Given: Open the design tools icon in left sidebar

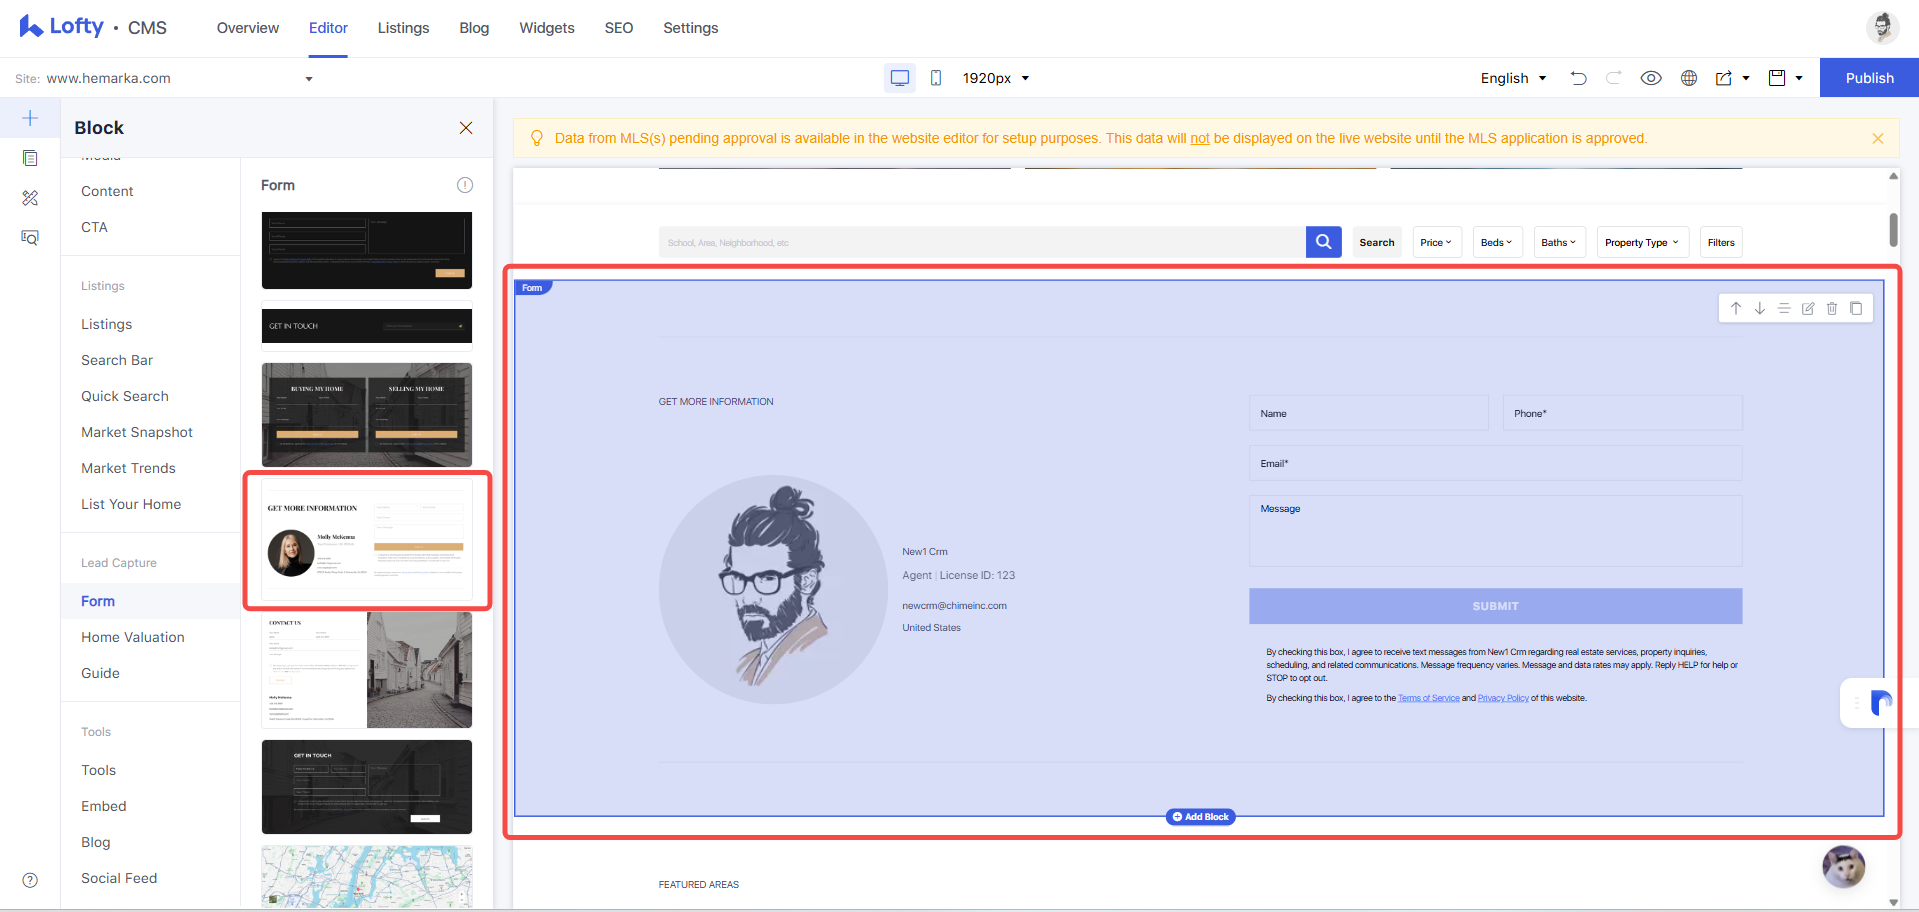Looking at the screenshot, I should pos(30,198).
